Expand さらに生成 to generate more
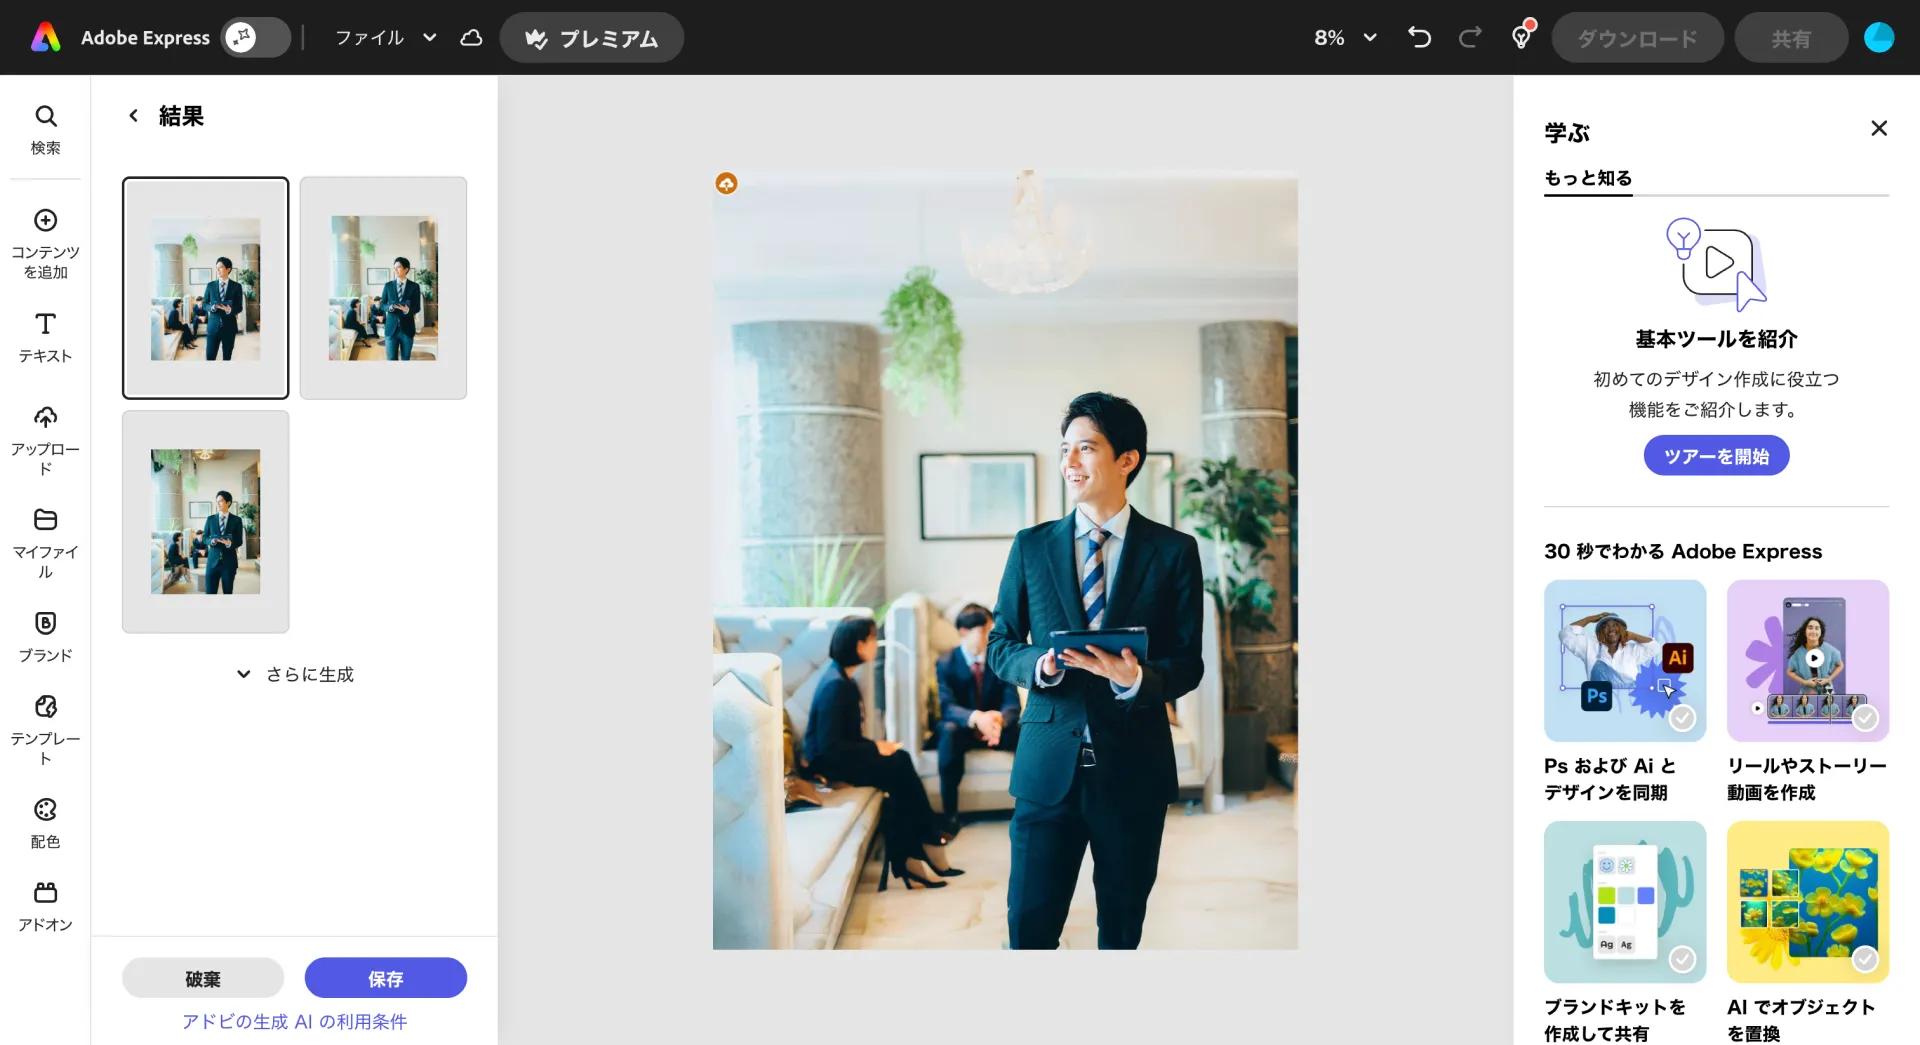The image size is (1920, 1045). [x=296, y=675]
